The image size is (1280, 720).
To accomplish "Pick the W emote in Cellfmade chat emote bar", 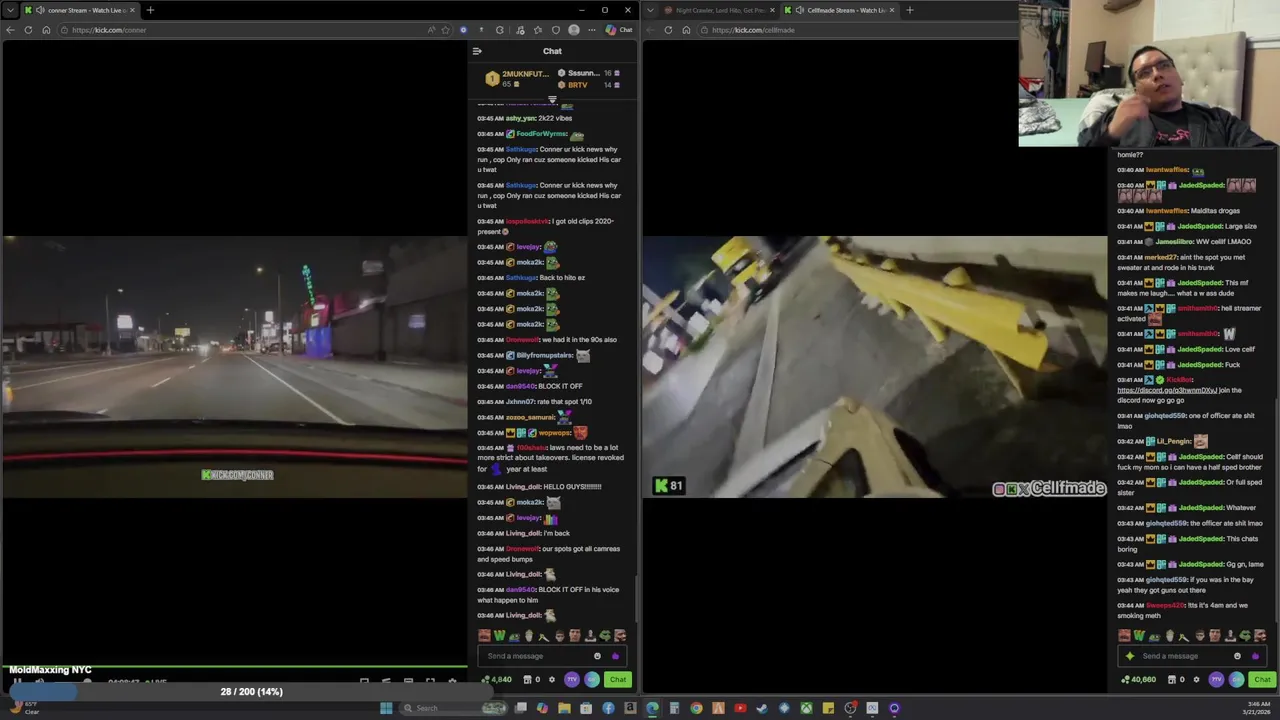I will click(1139, 636).
